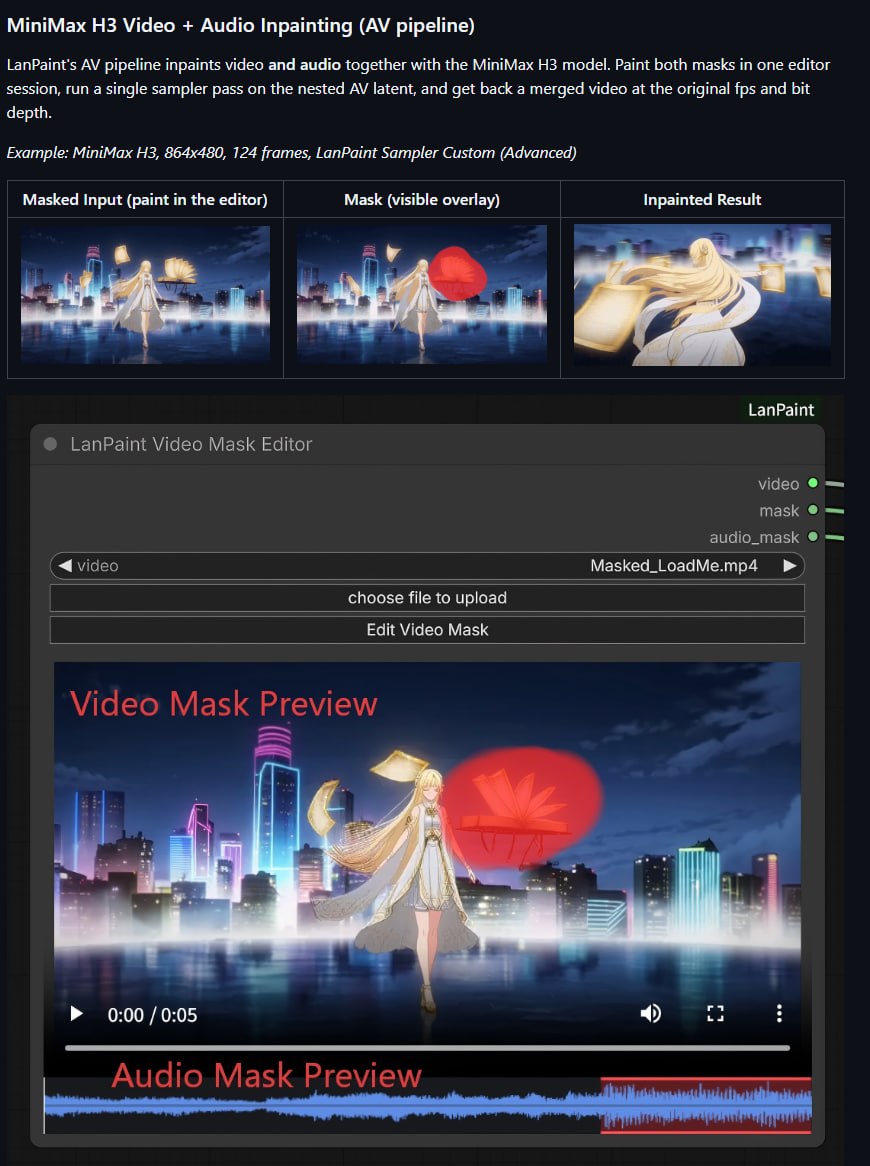Click the video output socket
The height and width of the screenshot is (1166, 870).
point(813,483)
